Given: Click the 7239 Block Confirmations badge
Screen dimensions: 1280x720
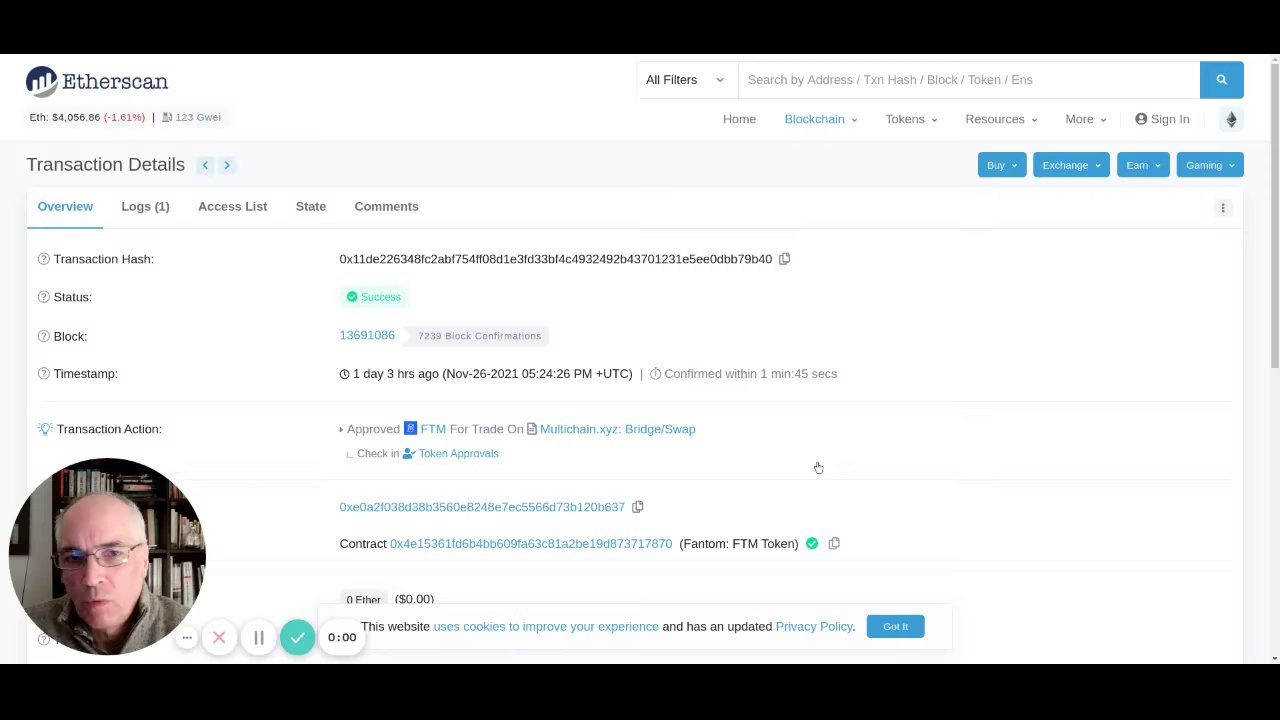Looking at the screenshot, I should [x=479, y=336].
